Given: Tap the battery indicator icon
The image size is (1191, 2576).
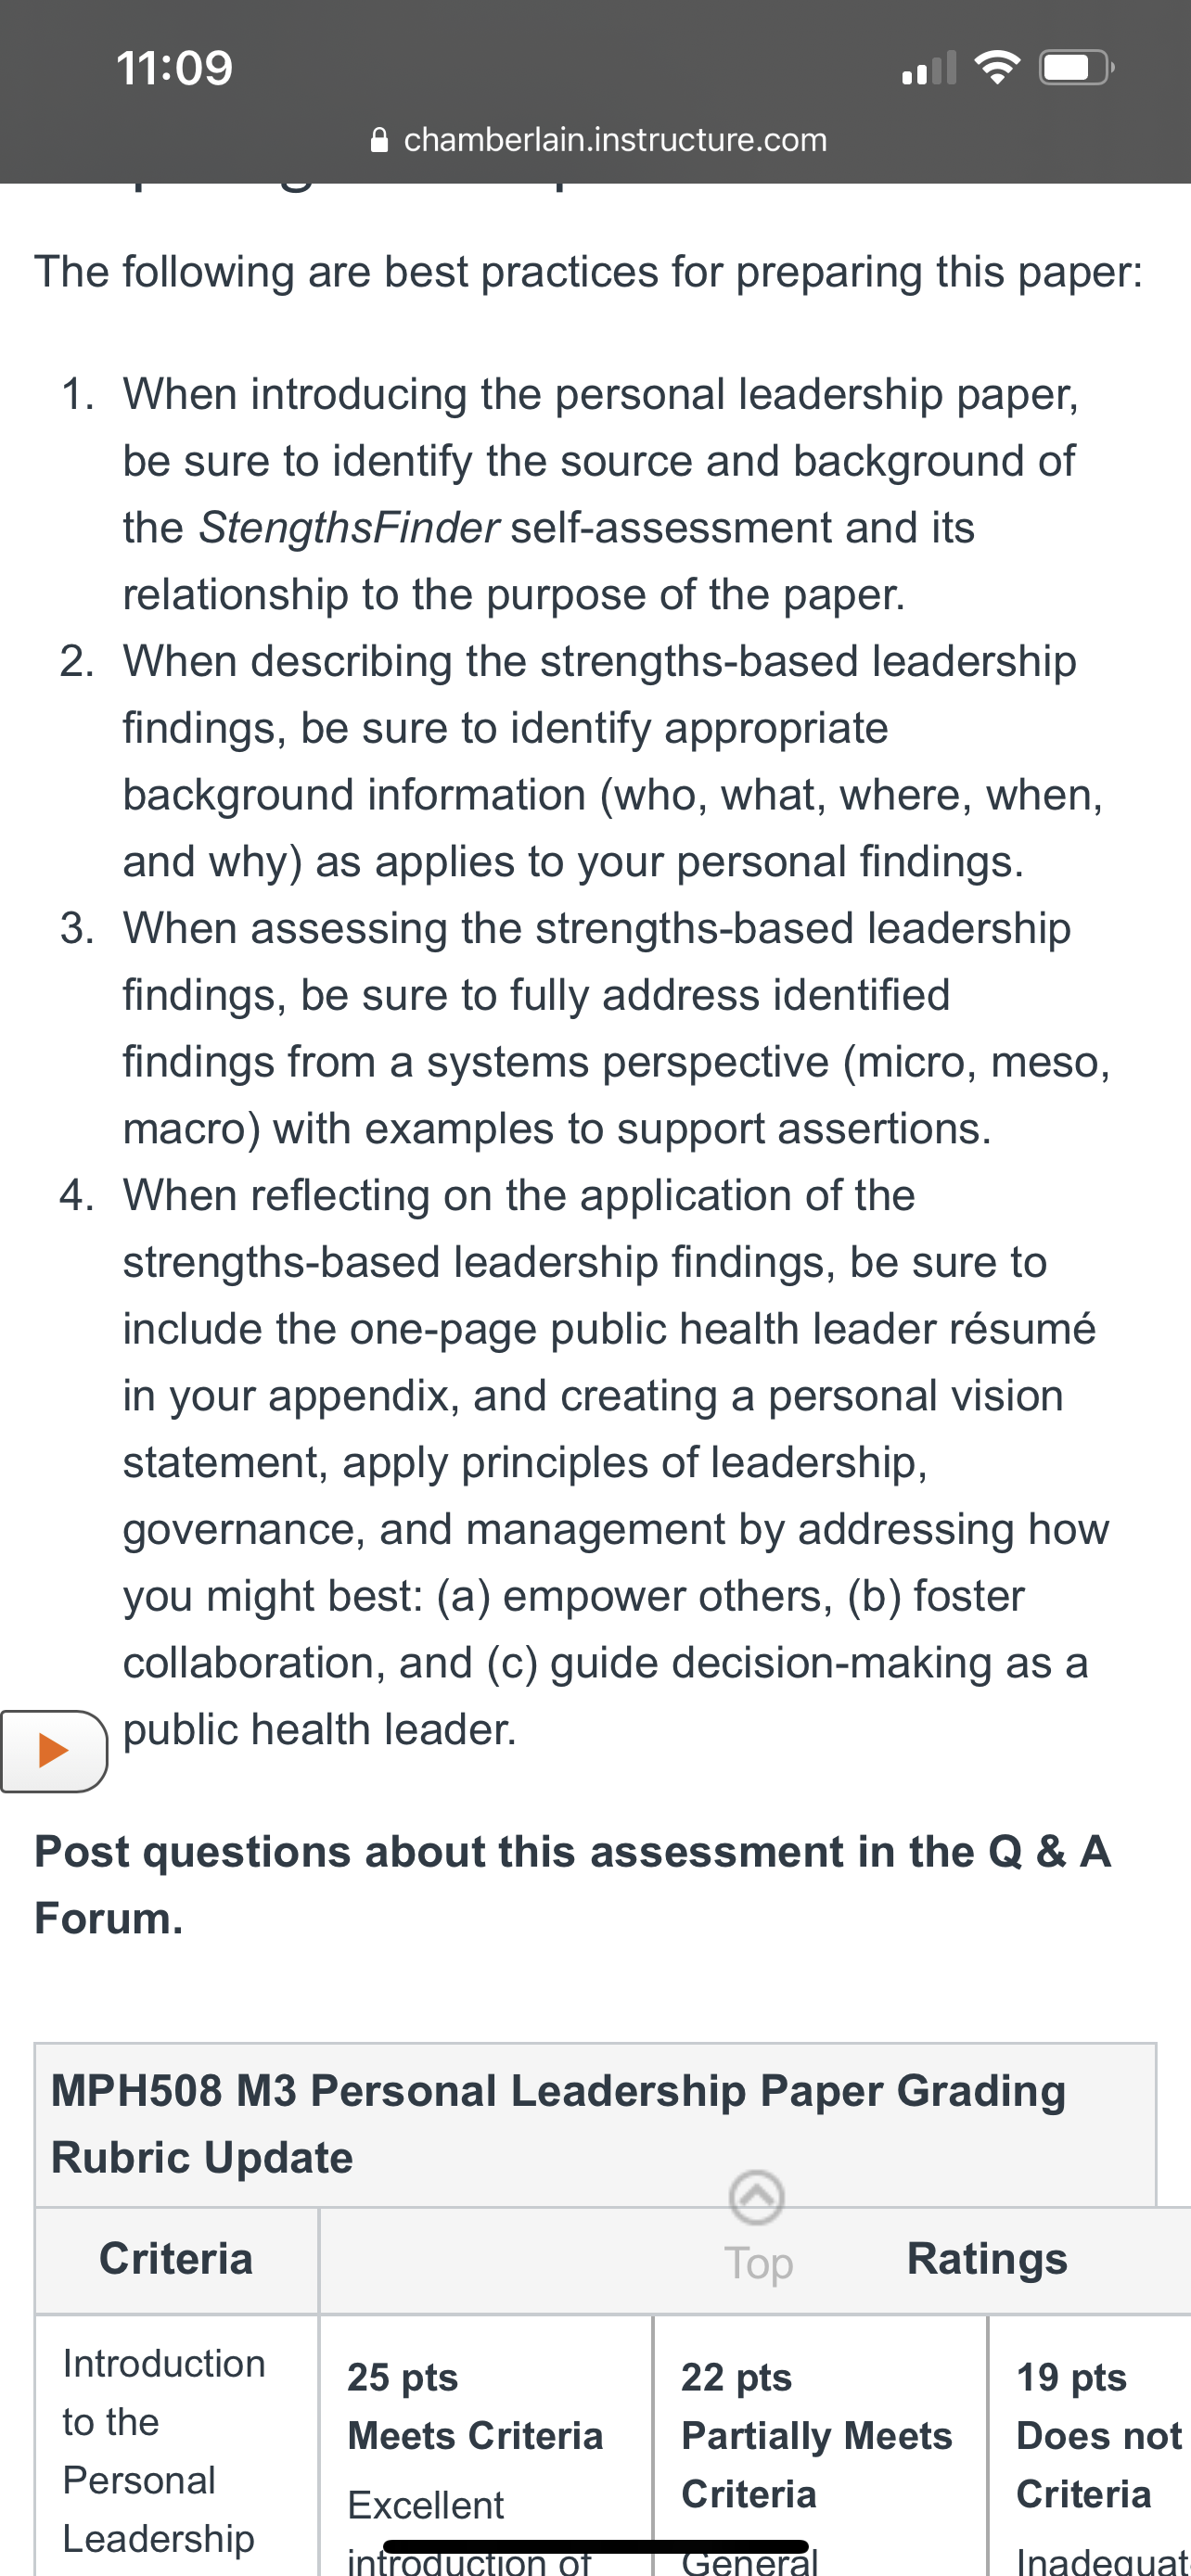Looking at the screenshot, I should click(x=1077, y=68).
